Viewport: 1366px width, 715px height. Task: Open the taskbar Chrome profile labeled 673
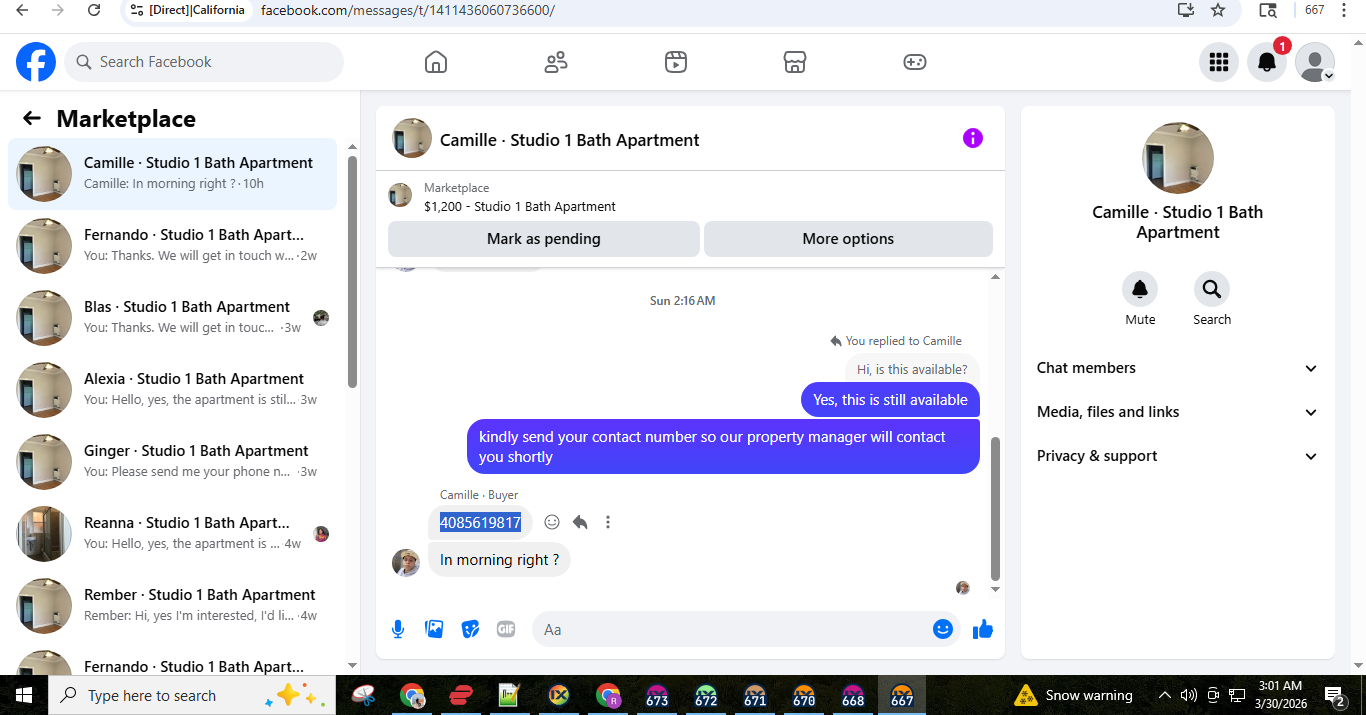tap(657, 695)
